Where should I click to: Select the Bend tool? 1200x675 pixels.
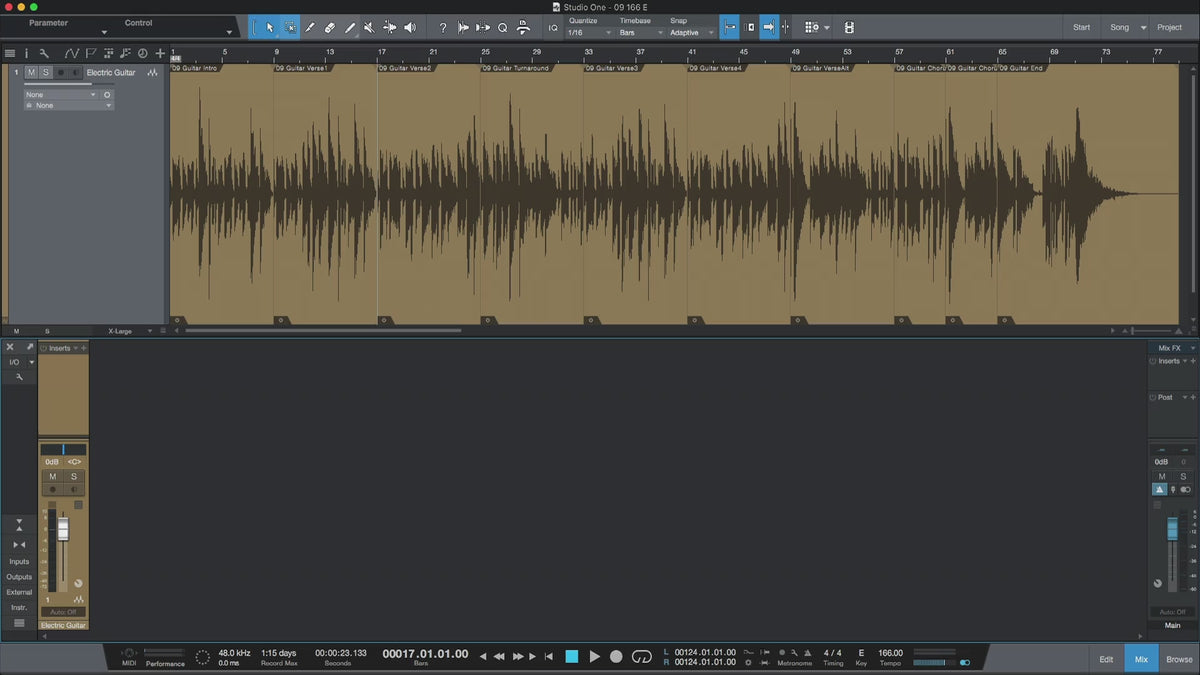pyautogui.click(x=389, y=28)
